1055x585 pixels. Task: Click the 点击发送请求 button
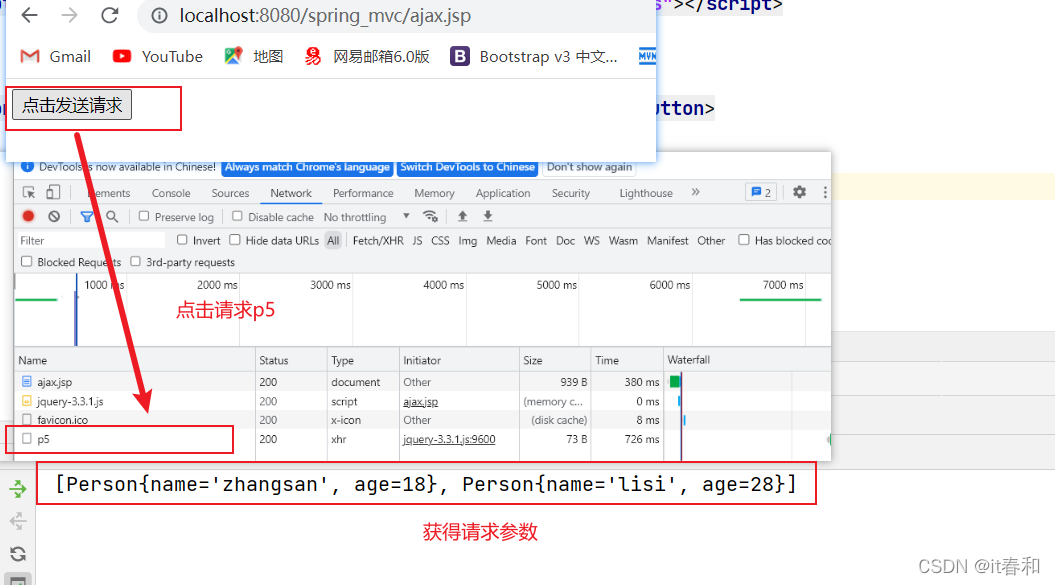click(x=72, y=105)
